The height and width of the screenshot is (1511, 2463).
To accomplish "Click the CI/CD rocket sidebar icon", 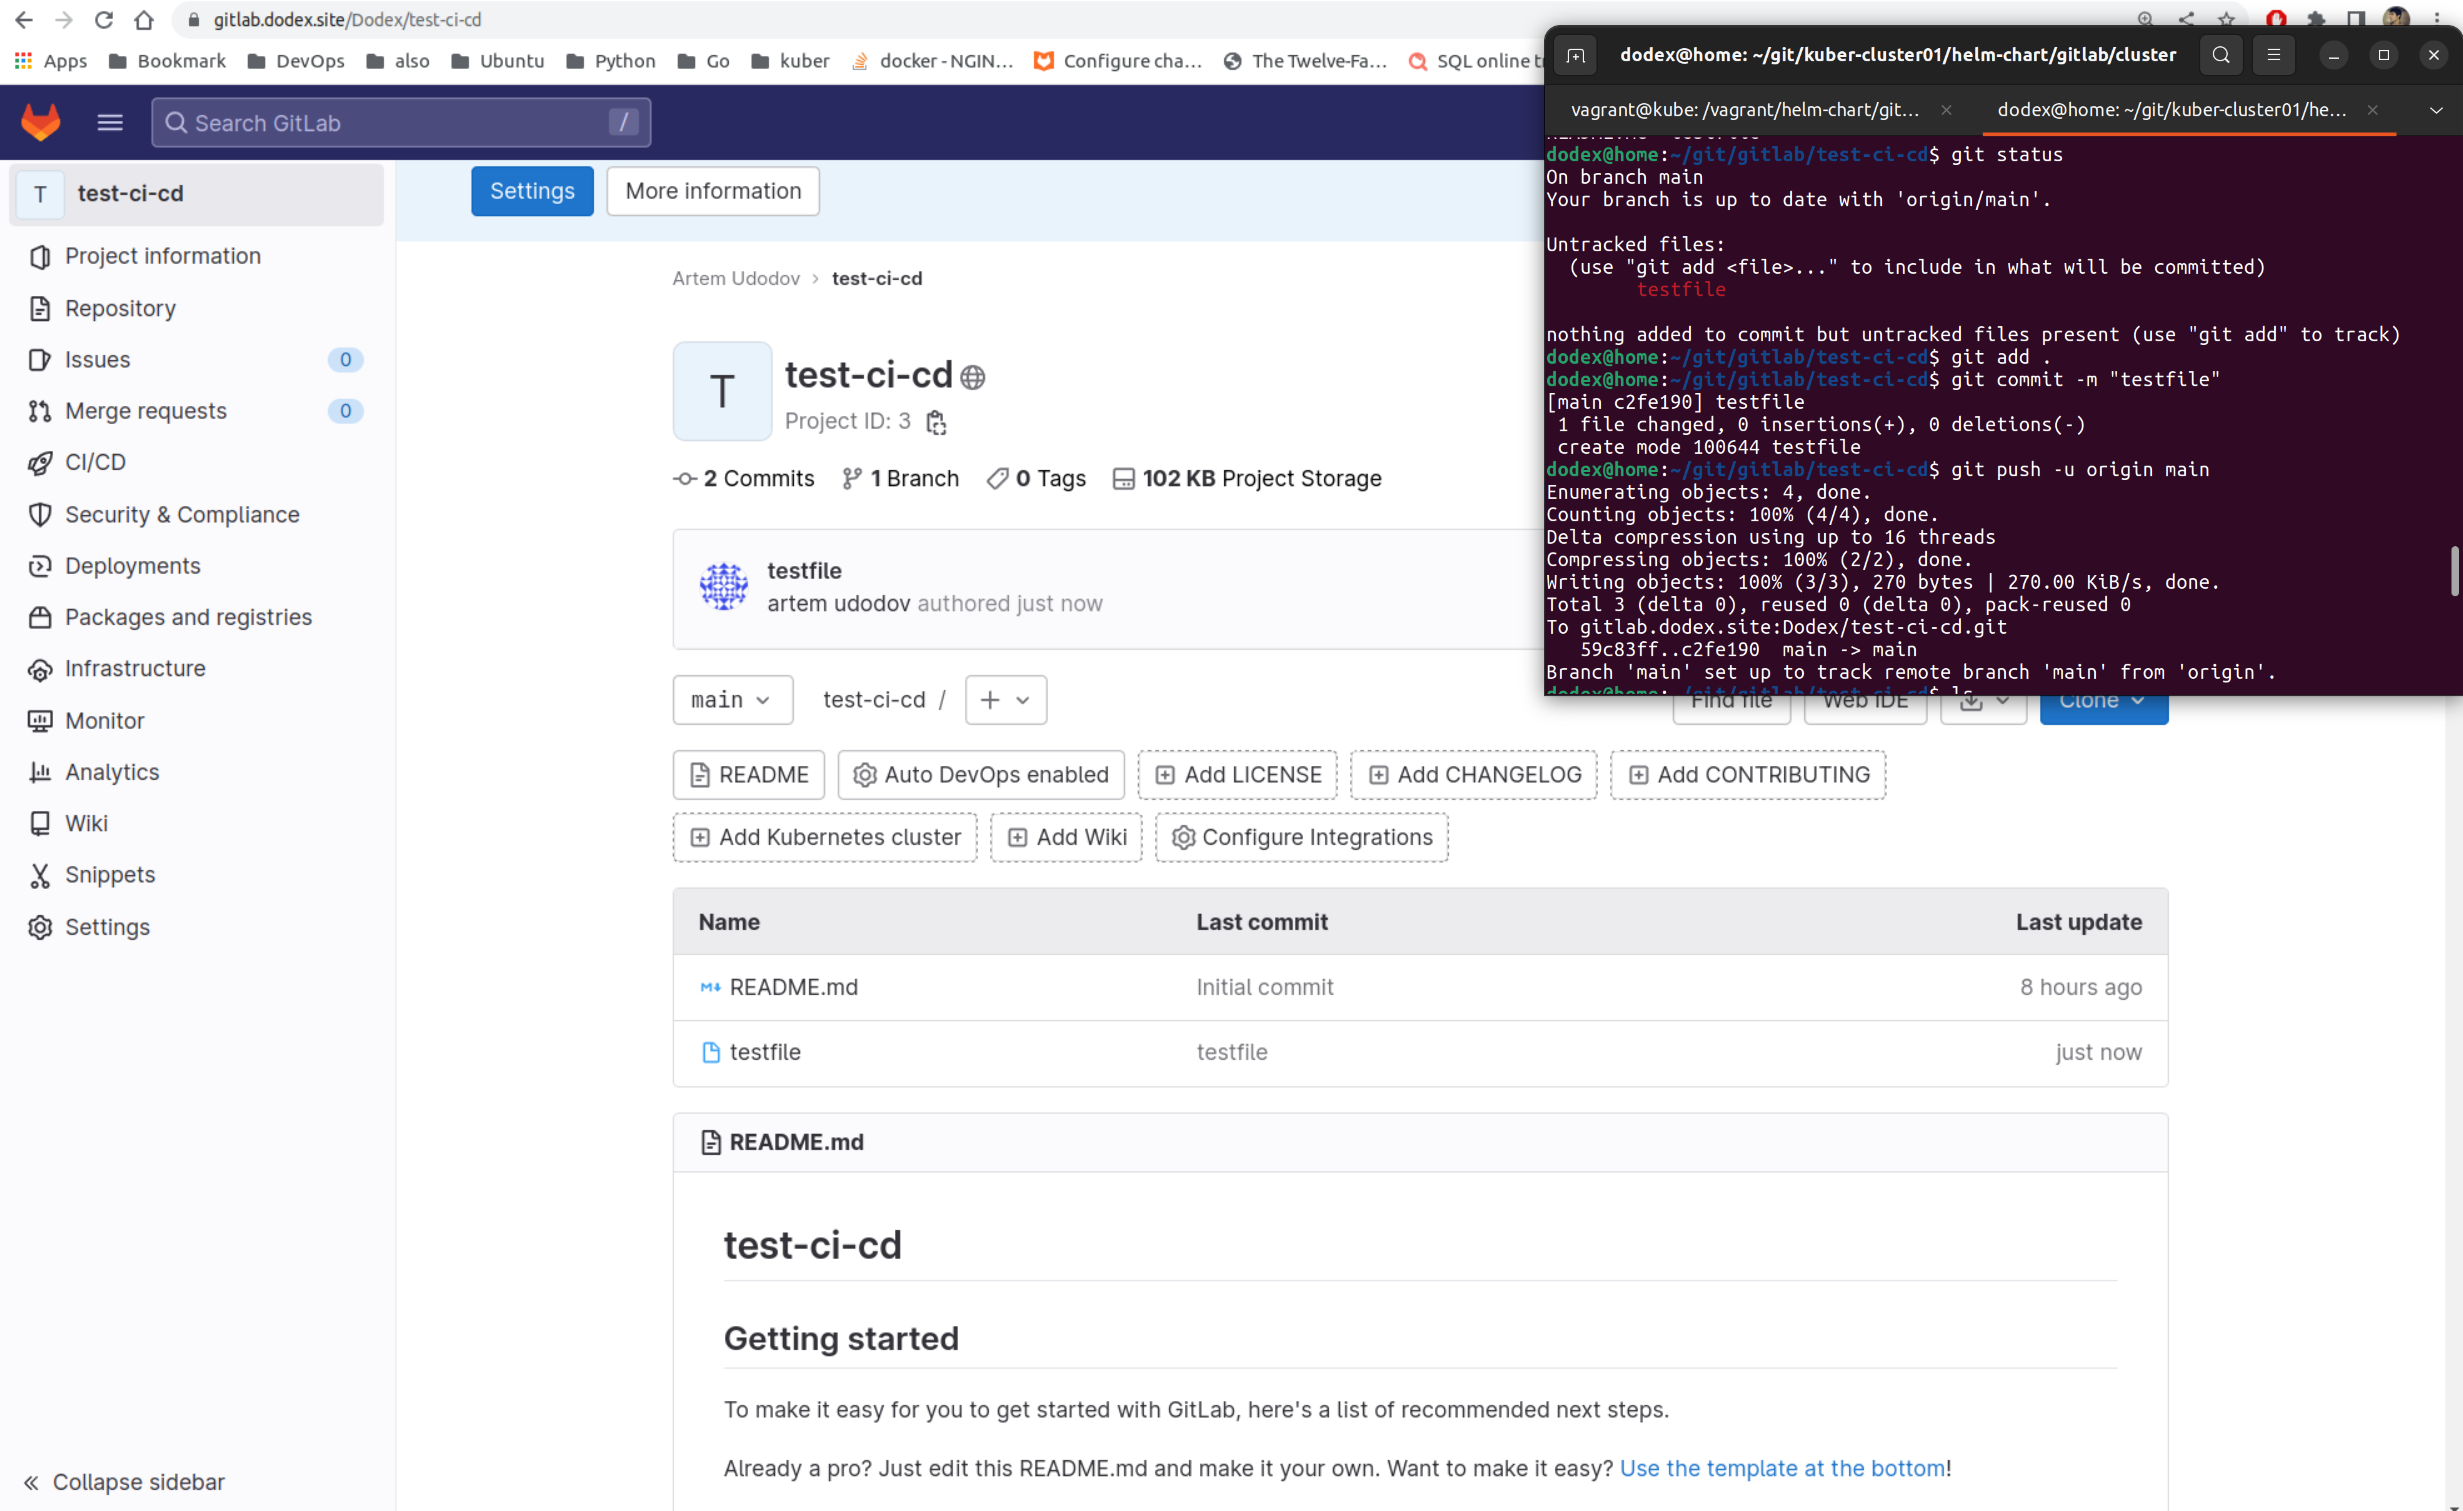I will click(x=40, y=462).
